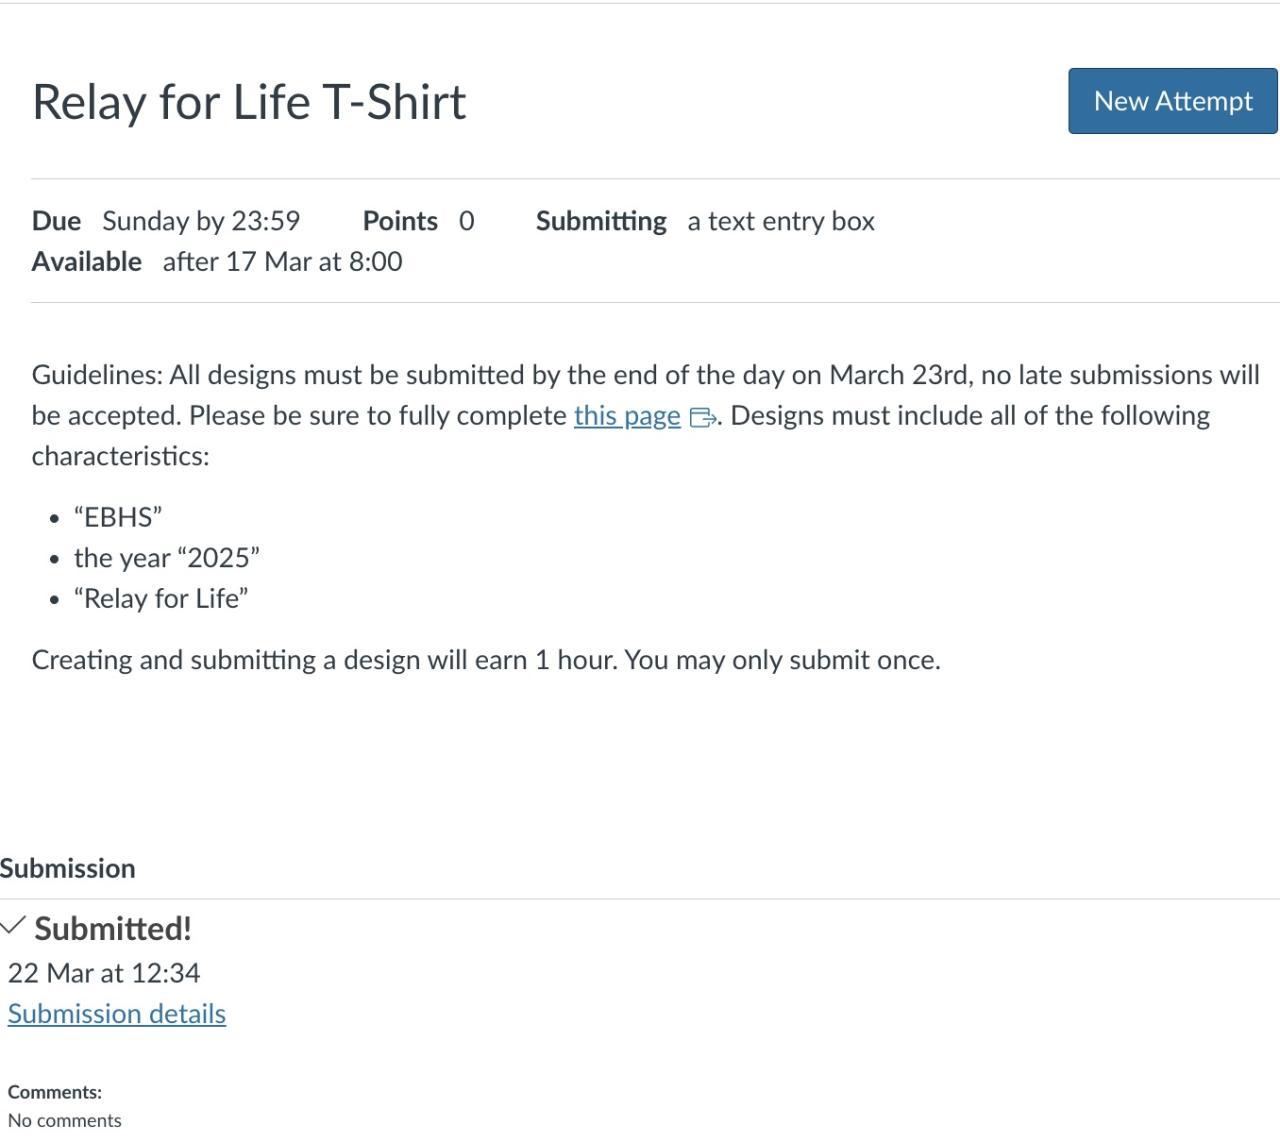
Task: Click the availability date "after 17 Mar at 8:00"
Action: tap(282, 262)
